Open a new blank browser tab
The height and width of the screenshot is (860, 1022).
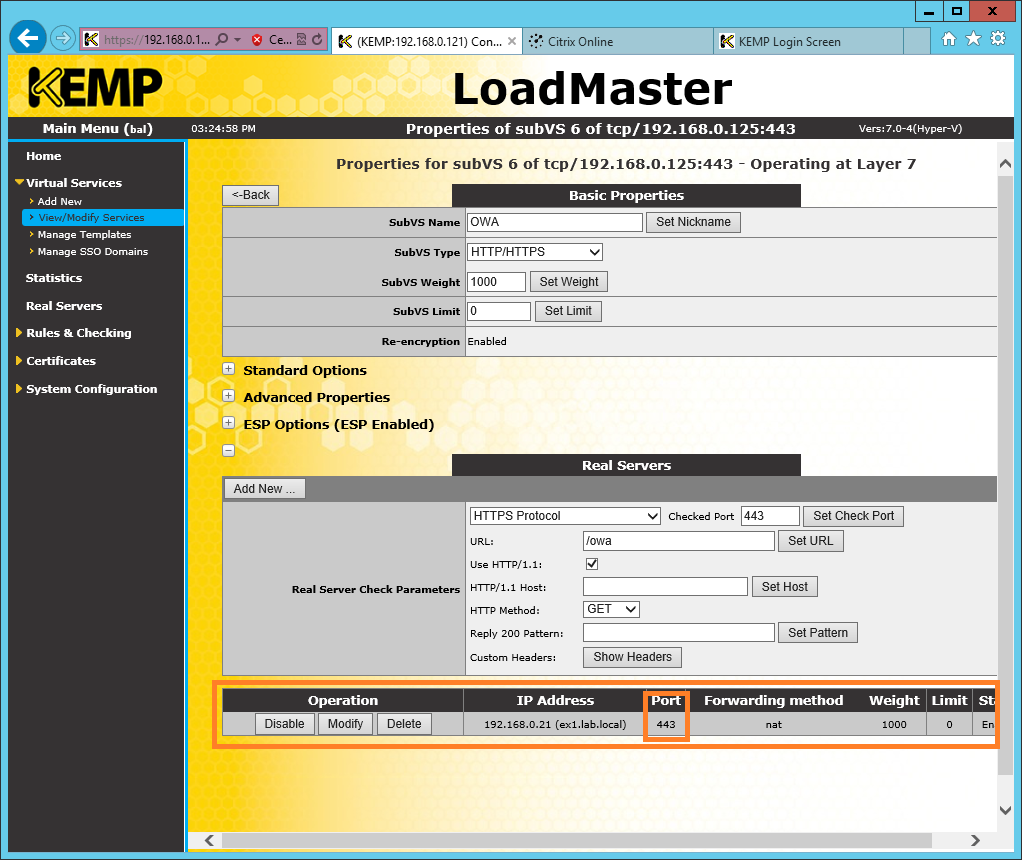click(916, 41)
